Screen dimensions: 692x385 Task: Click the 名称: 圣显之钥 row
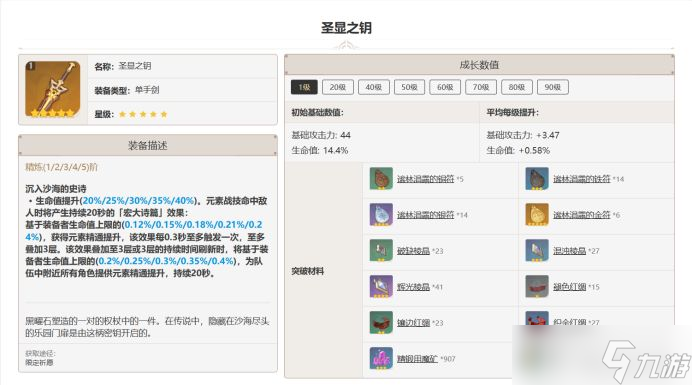point(182,66)
